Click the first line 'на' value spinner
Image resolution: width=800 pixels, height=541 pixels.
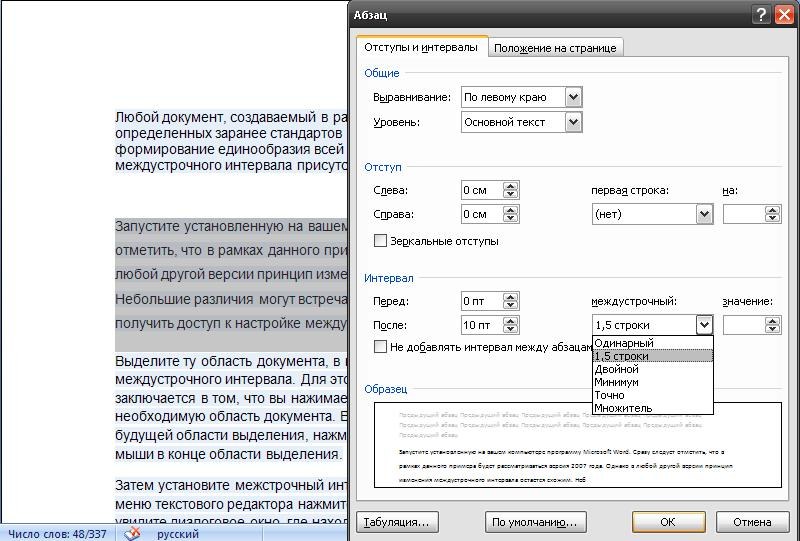coord(772,214)
